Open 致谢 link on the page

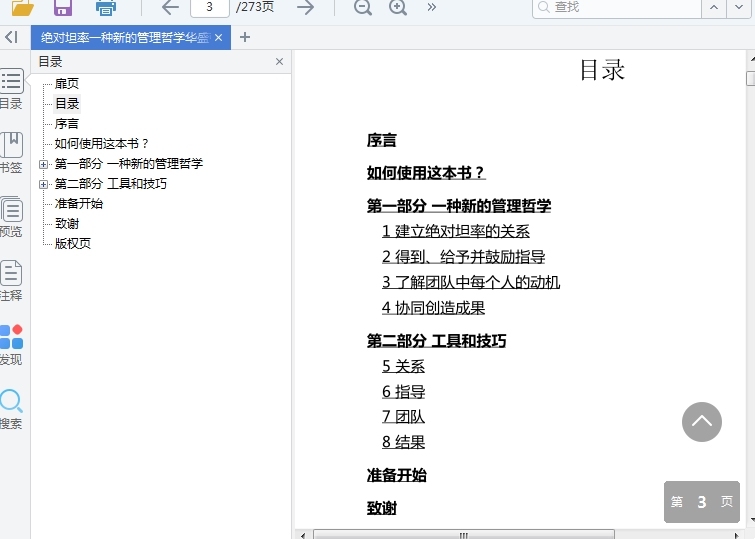coord(381,508)
